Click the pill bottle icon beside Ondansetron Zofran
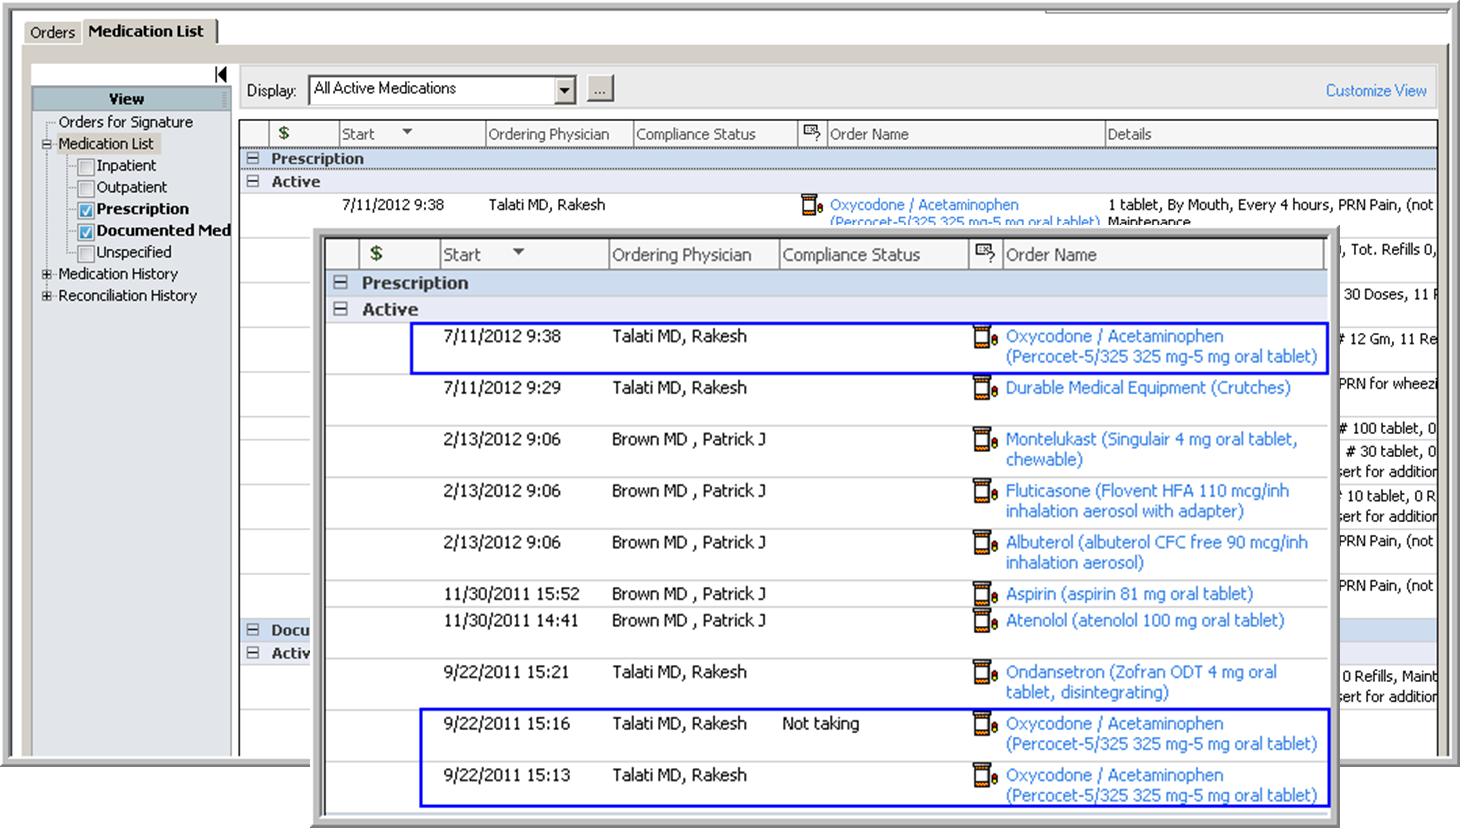 984,673
